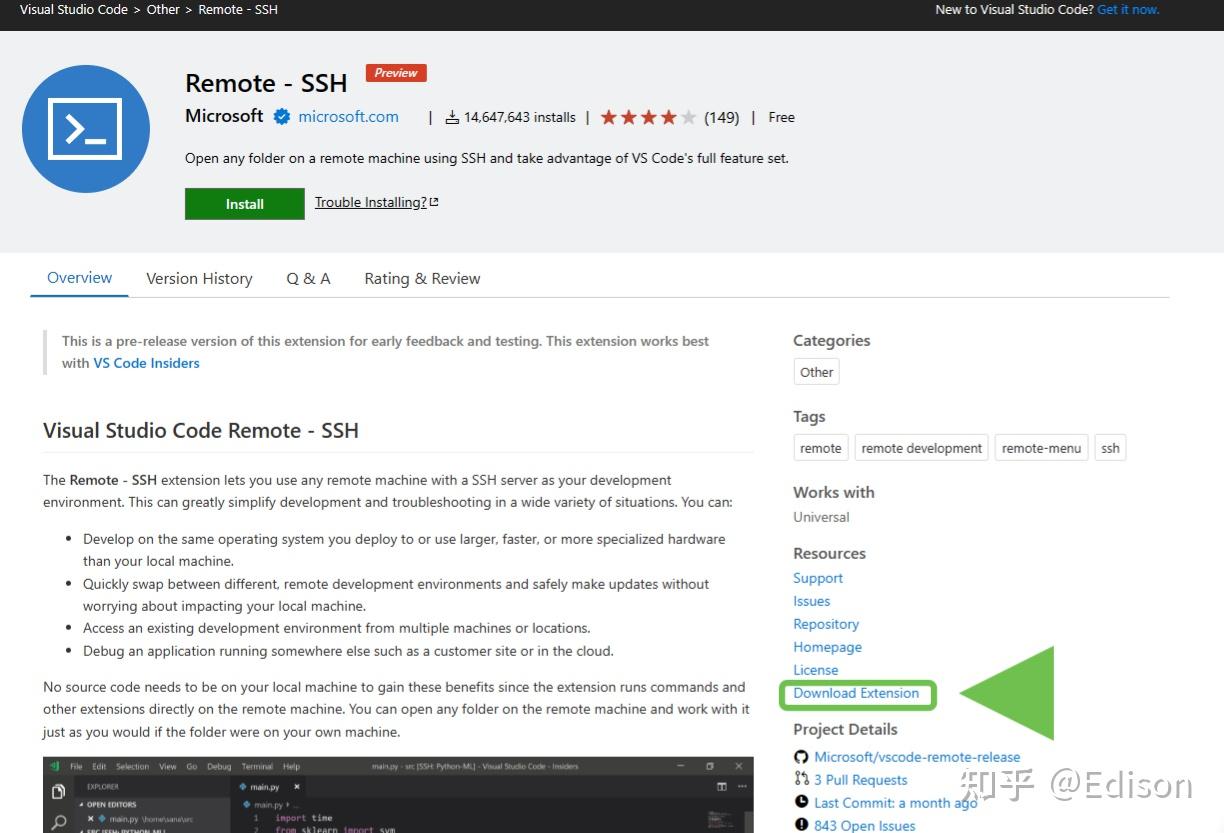The height and width of the screenshot is (833, 1224).
Task: Click the Other category badge under Categories
Action: (x=816, y=371)
